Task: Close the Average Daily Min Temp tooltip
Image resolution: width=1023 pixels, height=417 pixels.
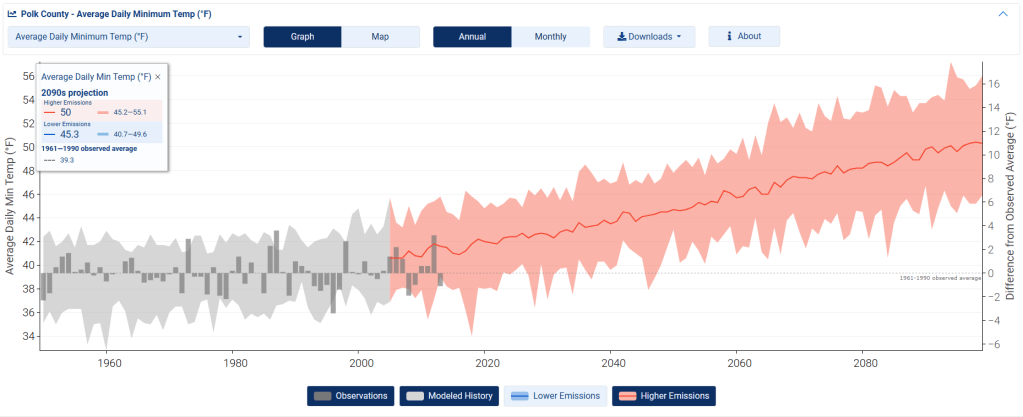Action: coord(158,76)
